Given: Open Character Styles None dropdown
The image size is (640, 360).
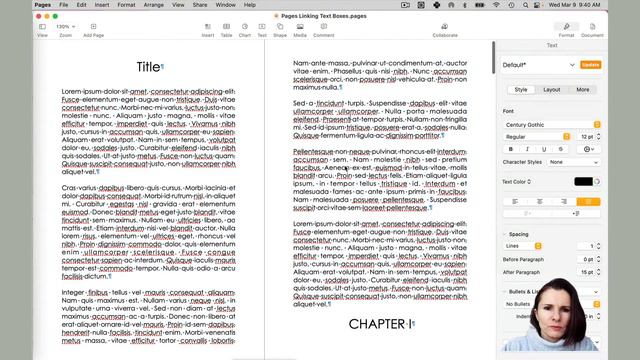Looking at the screenshot, I should (573, 162).
